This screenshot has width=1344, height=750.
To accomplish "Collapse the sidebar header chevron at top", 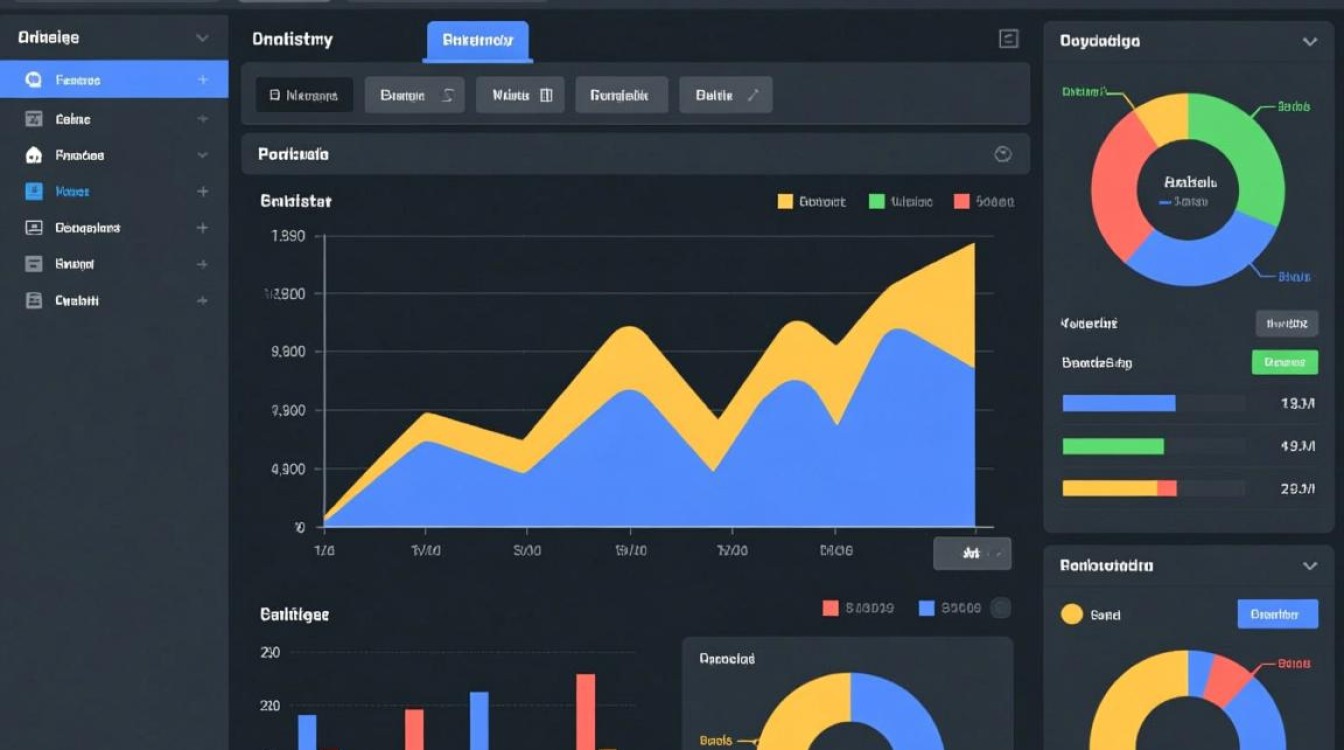I will [x=202, y=38].
